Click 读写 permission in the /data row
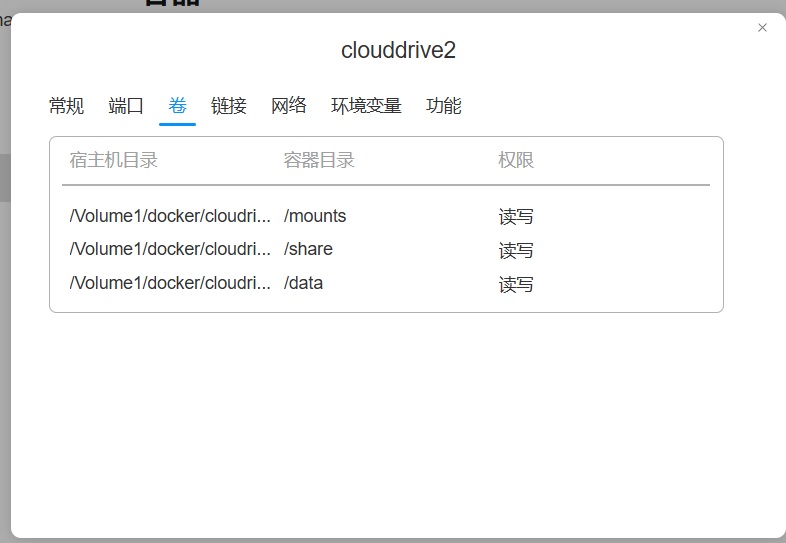The width and height of the screenshot is (786, 543). (x=516, y=284)
